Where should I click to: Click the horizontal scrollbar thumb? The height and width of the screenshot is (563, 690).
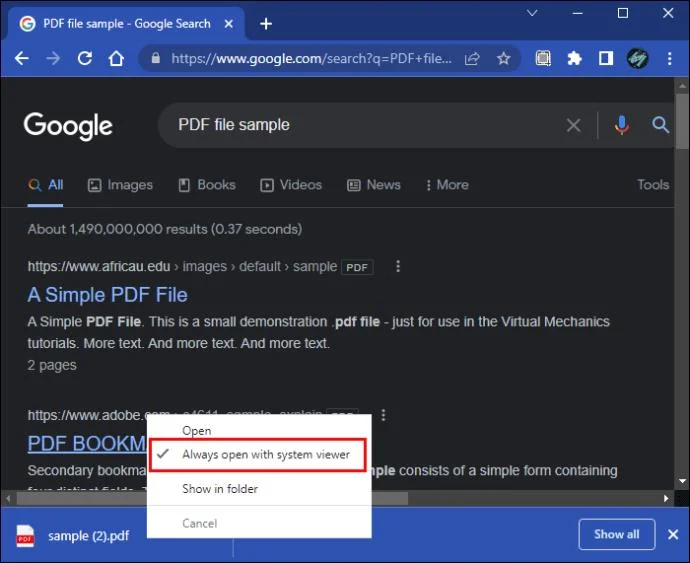click(212, 498)
